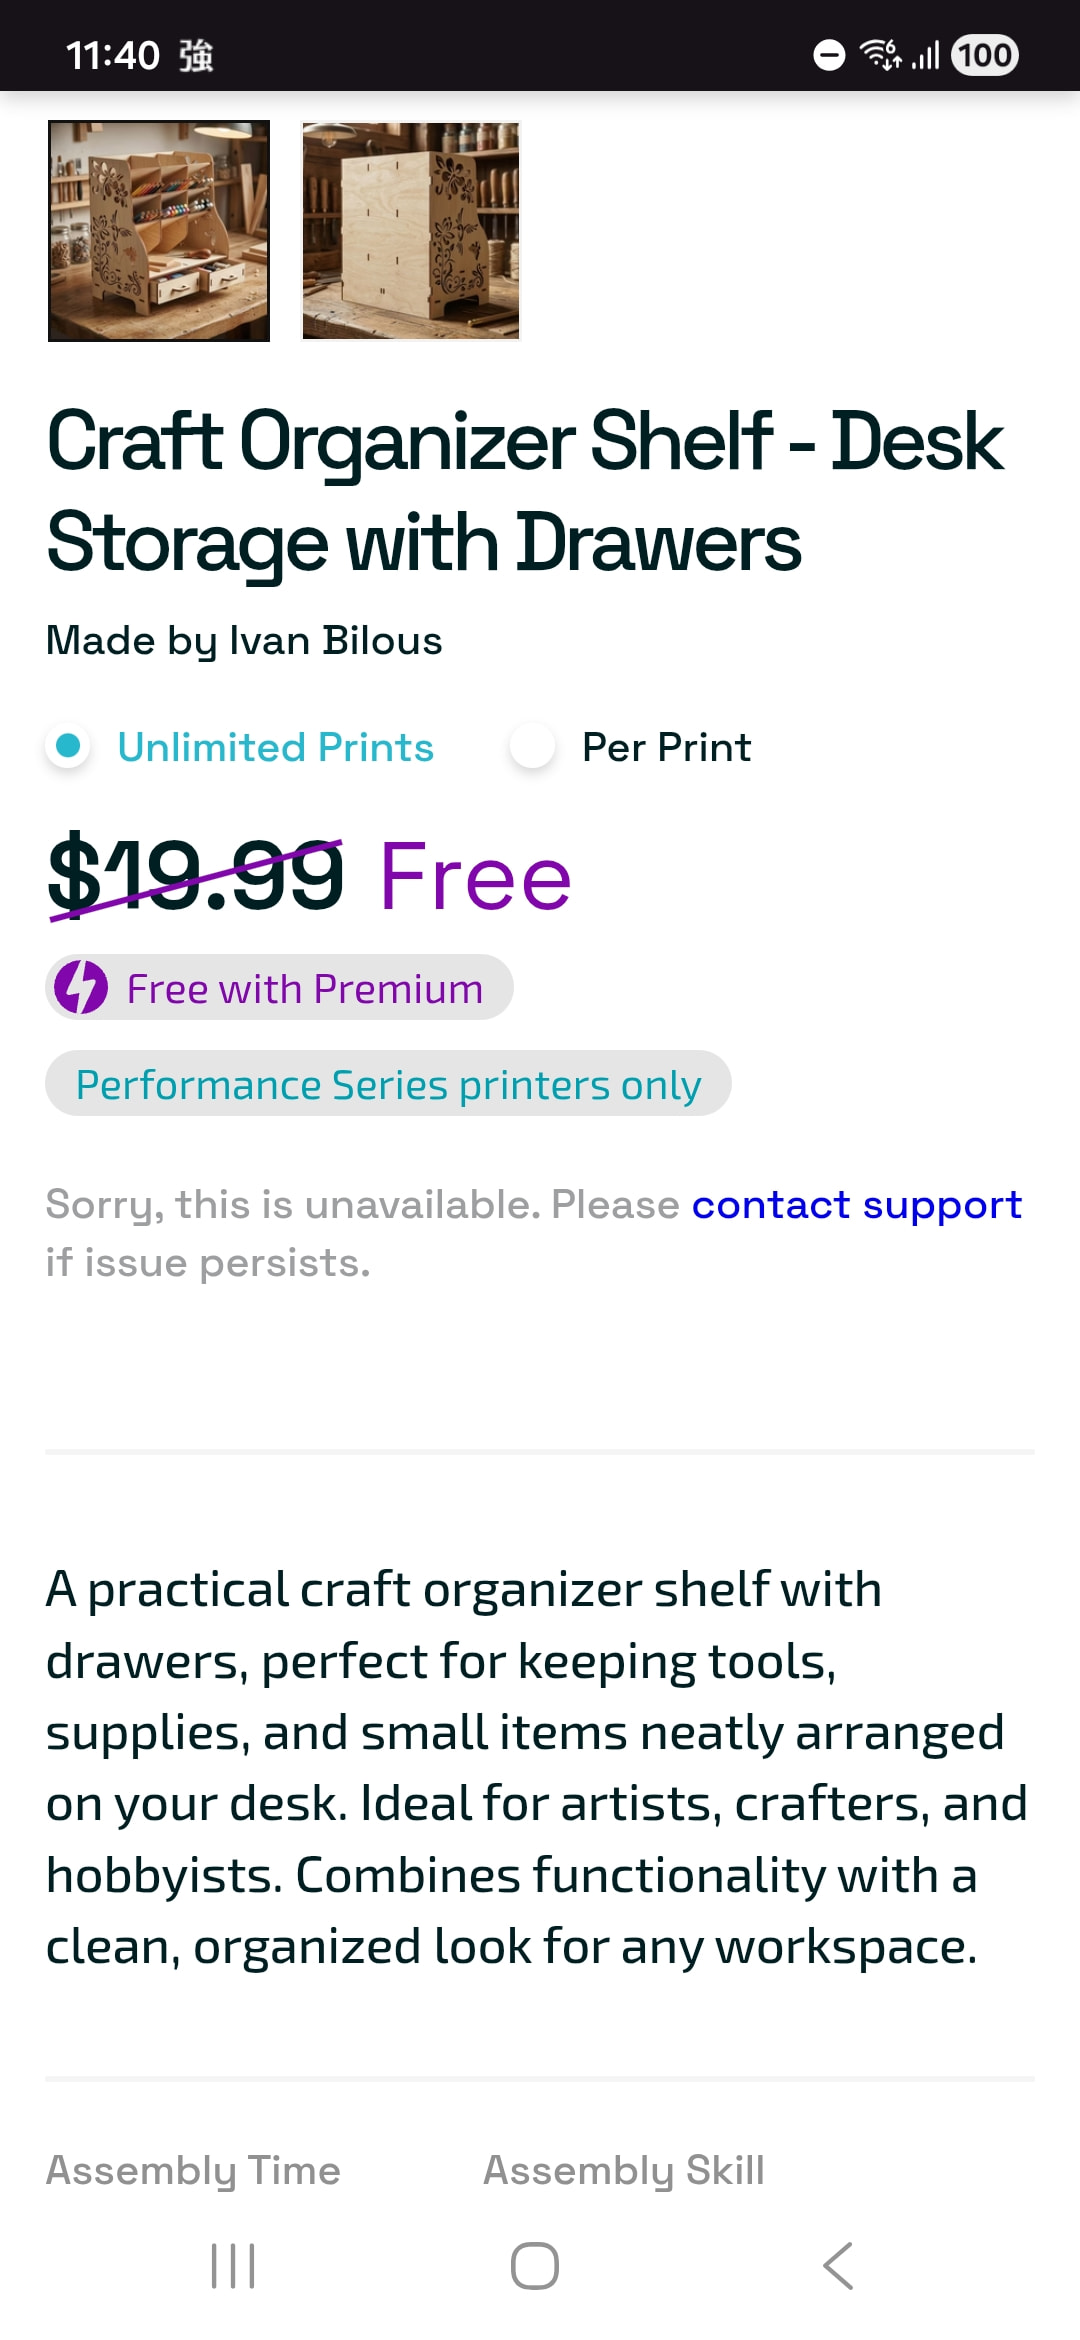The image size is (1080, 2340).
Task: Tap the Made by Ivan Bilous credit
Action: point(244,640)
